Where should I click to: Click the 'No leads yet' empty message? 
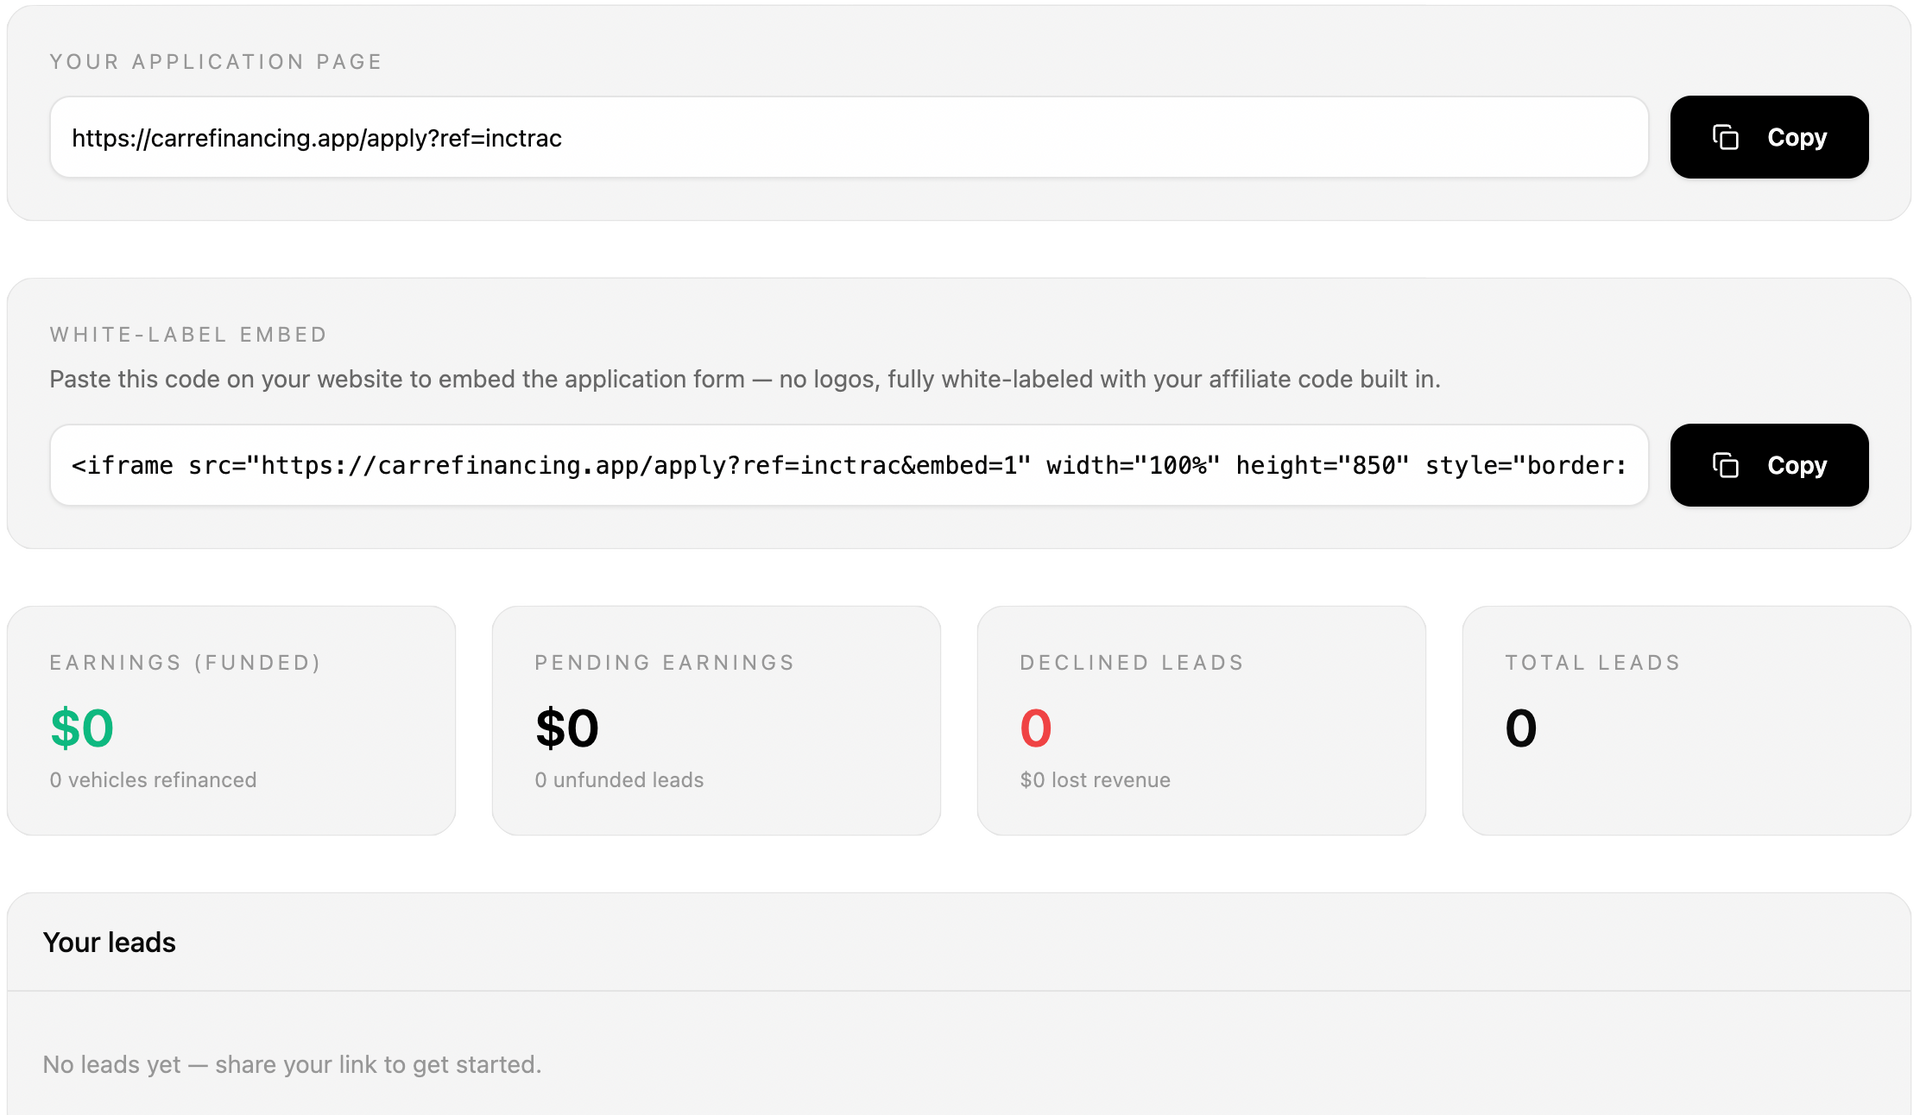[292, 1064]
